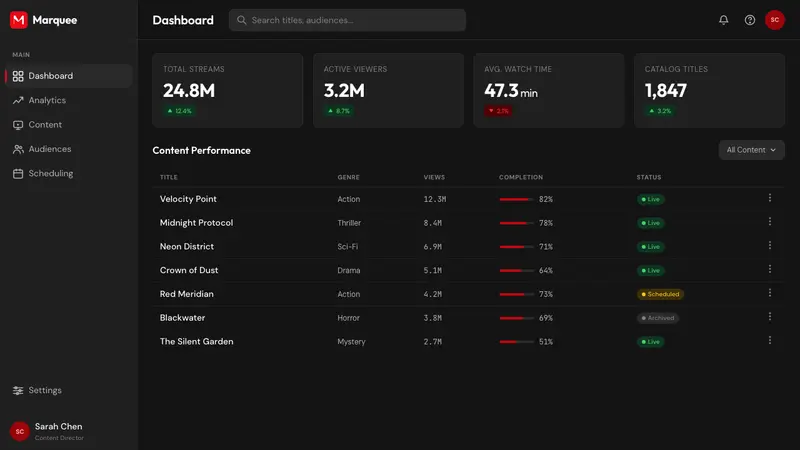Click the Archived status badge
The height and width of the screenshot is (450, 800).
click(658, 318)
